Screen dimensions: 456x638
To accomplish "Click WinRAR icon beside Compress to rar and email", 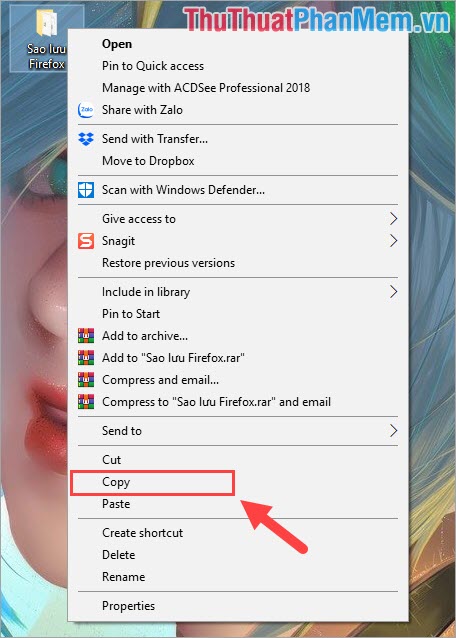I will pos(86,402).
